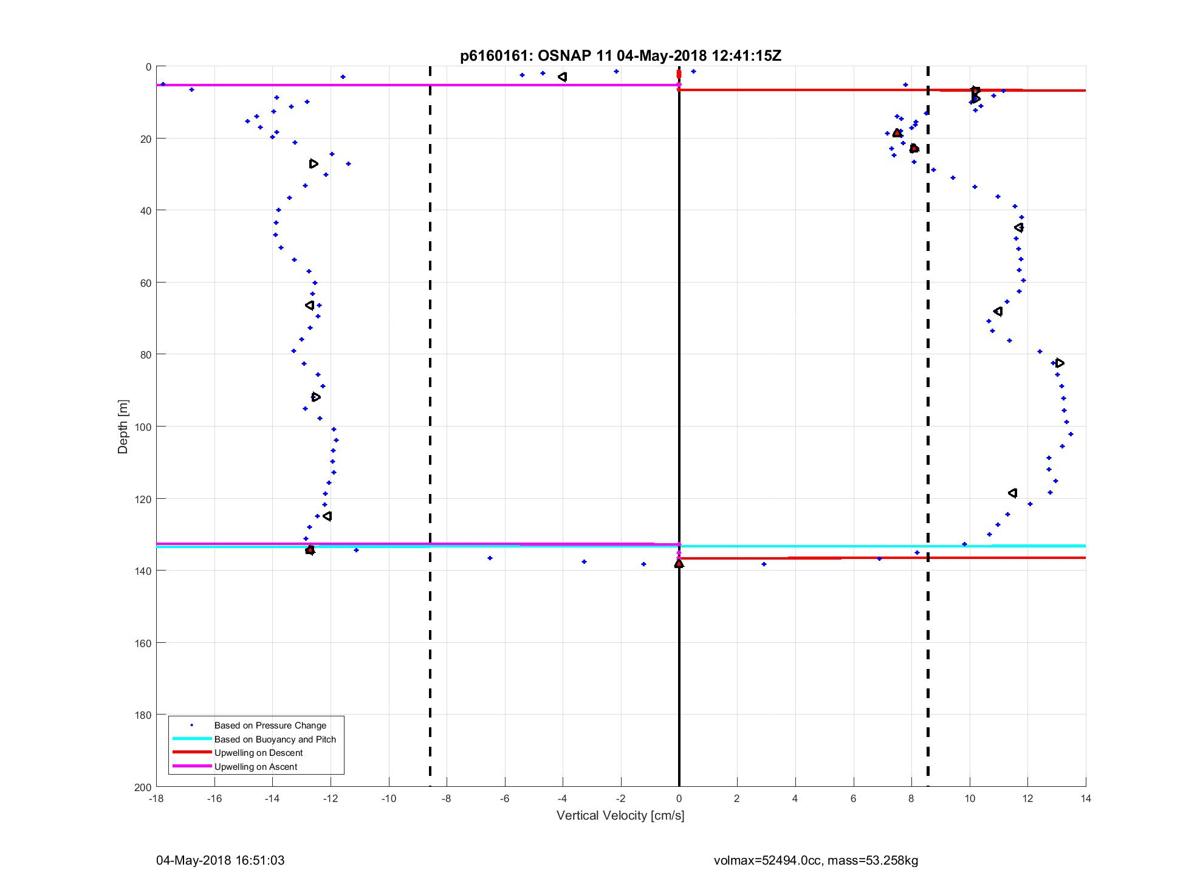The image size is (1200, 885).
Task: Click the x-axis tick label 14
Action: pyautogui.click(x=1085, y=799)
